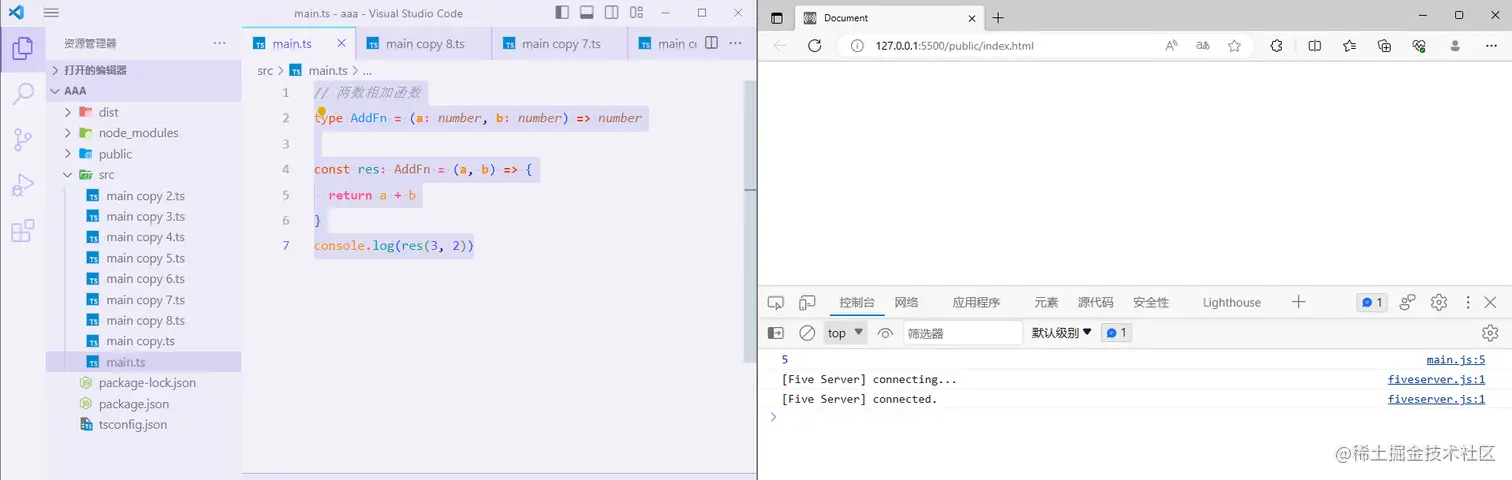Toggle DevTools inspect element picker
This screenshot has height=480, width=1512.
click(775, 302)
